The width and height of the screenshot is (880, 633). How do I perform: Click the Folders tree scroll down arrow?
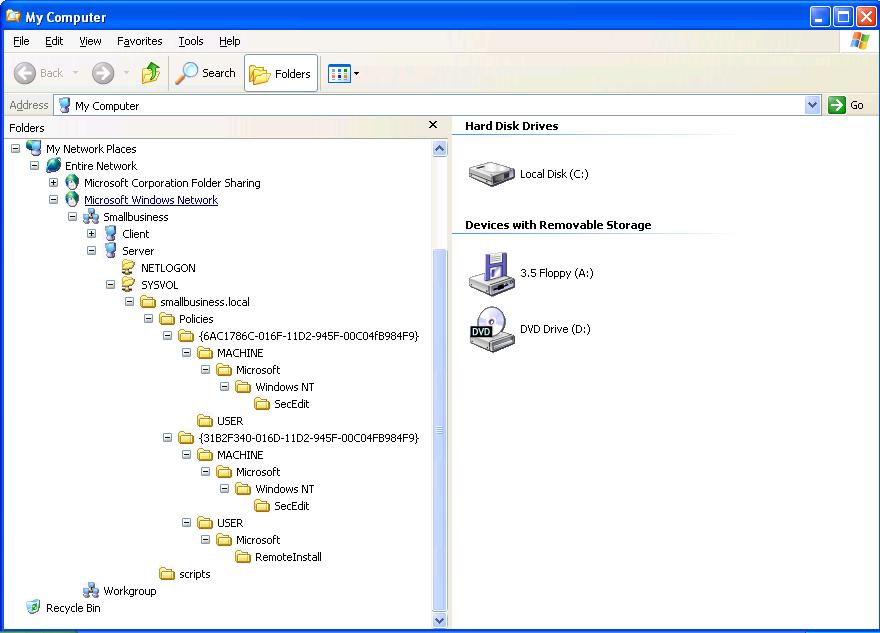[439, 620]
